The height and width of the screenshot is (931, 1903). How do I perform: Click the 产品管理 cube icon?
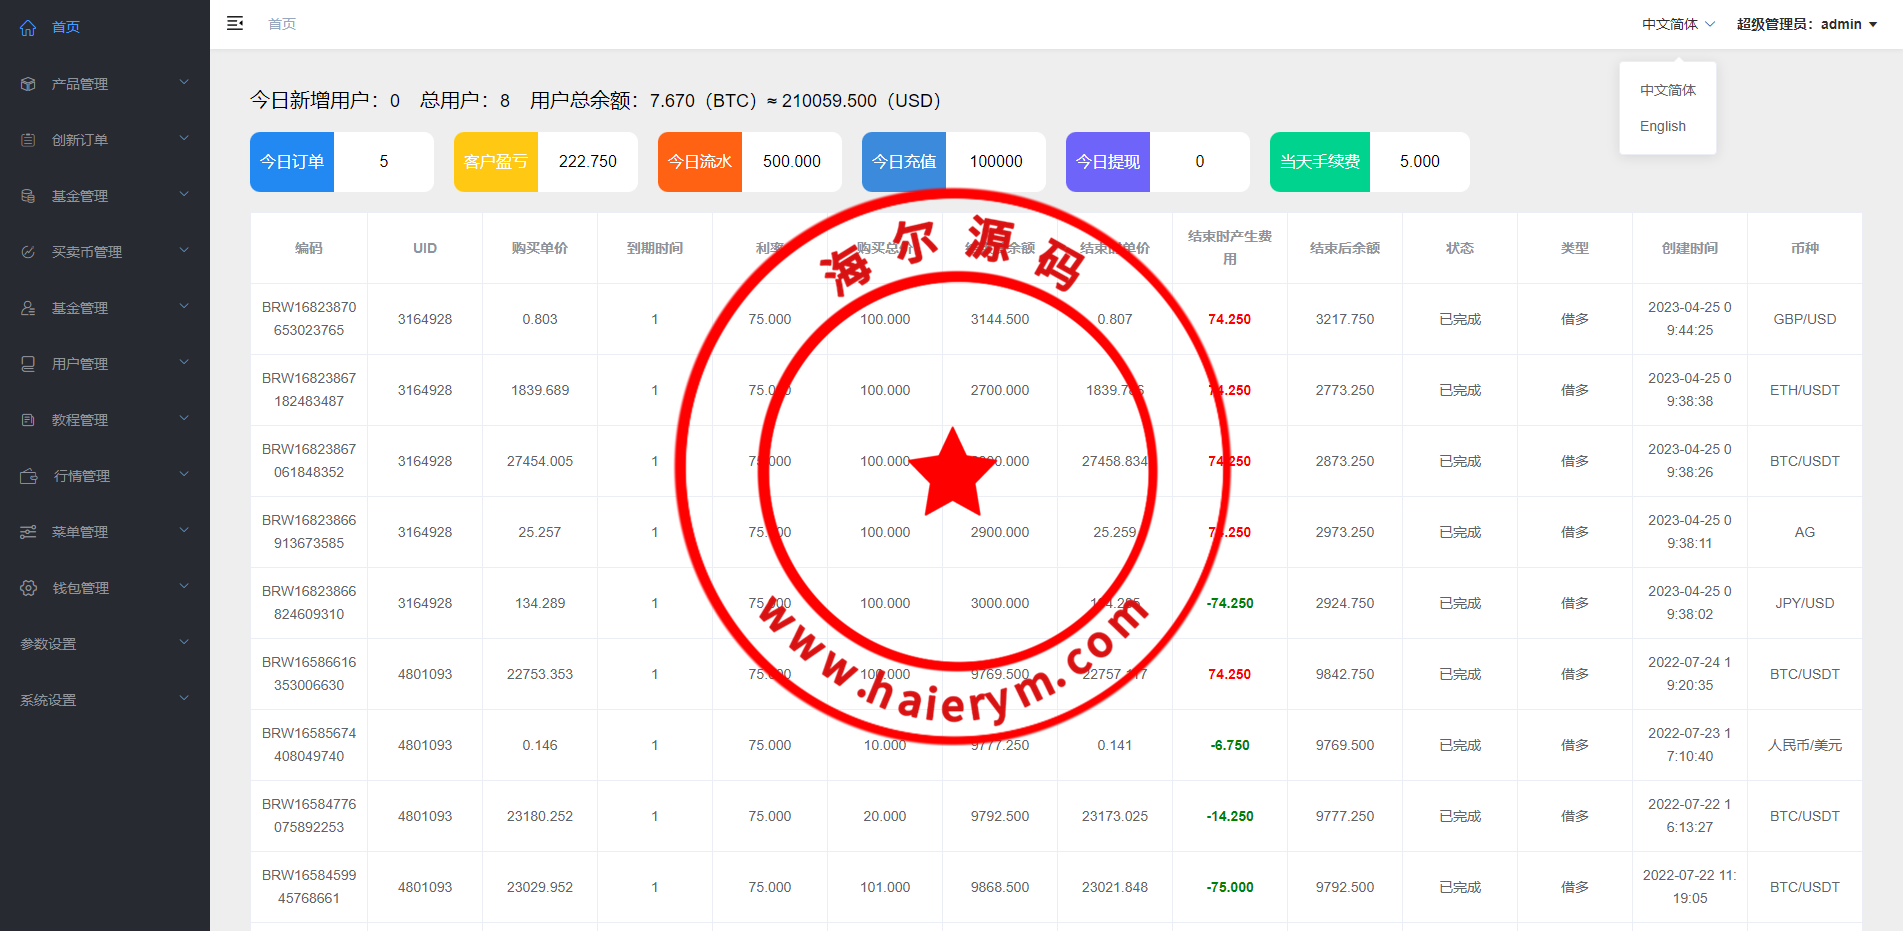tap(28, 84)
